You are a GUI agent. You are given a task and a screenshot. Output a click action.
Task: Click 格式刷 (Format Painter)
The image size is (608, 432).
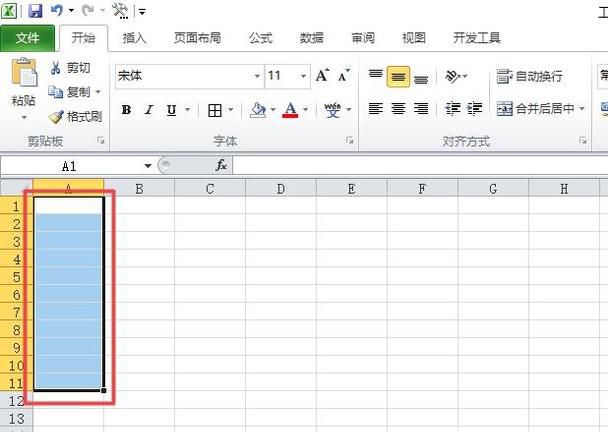[76, 116]
